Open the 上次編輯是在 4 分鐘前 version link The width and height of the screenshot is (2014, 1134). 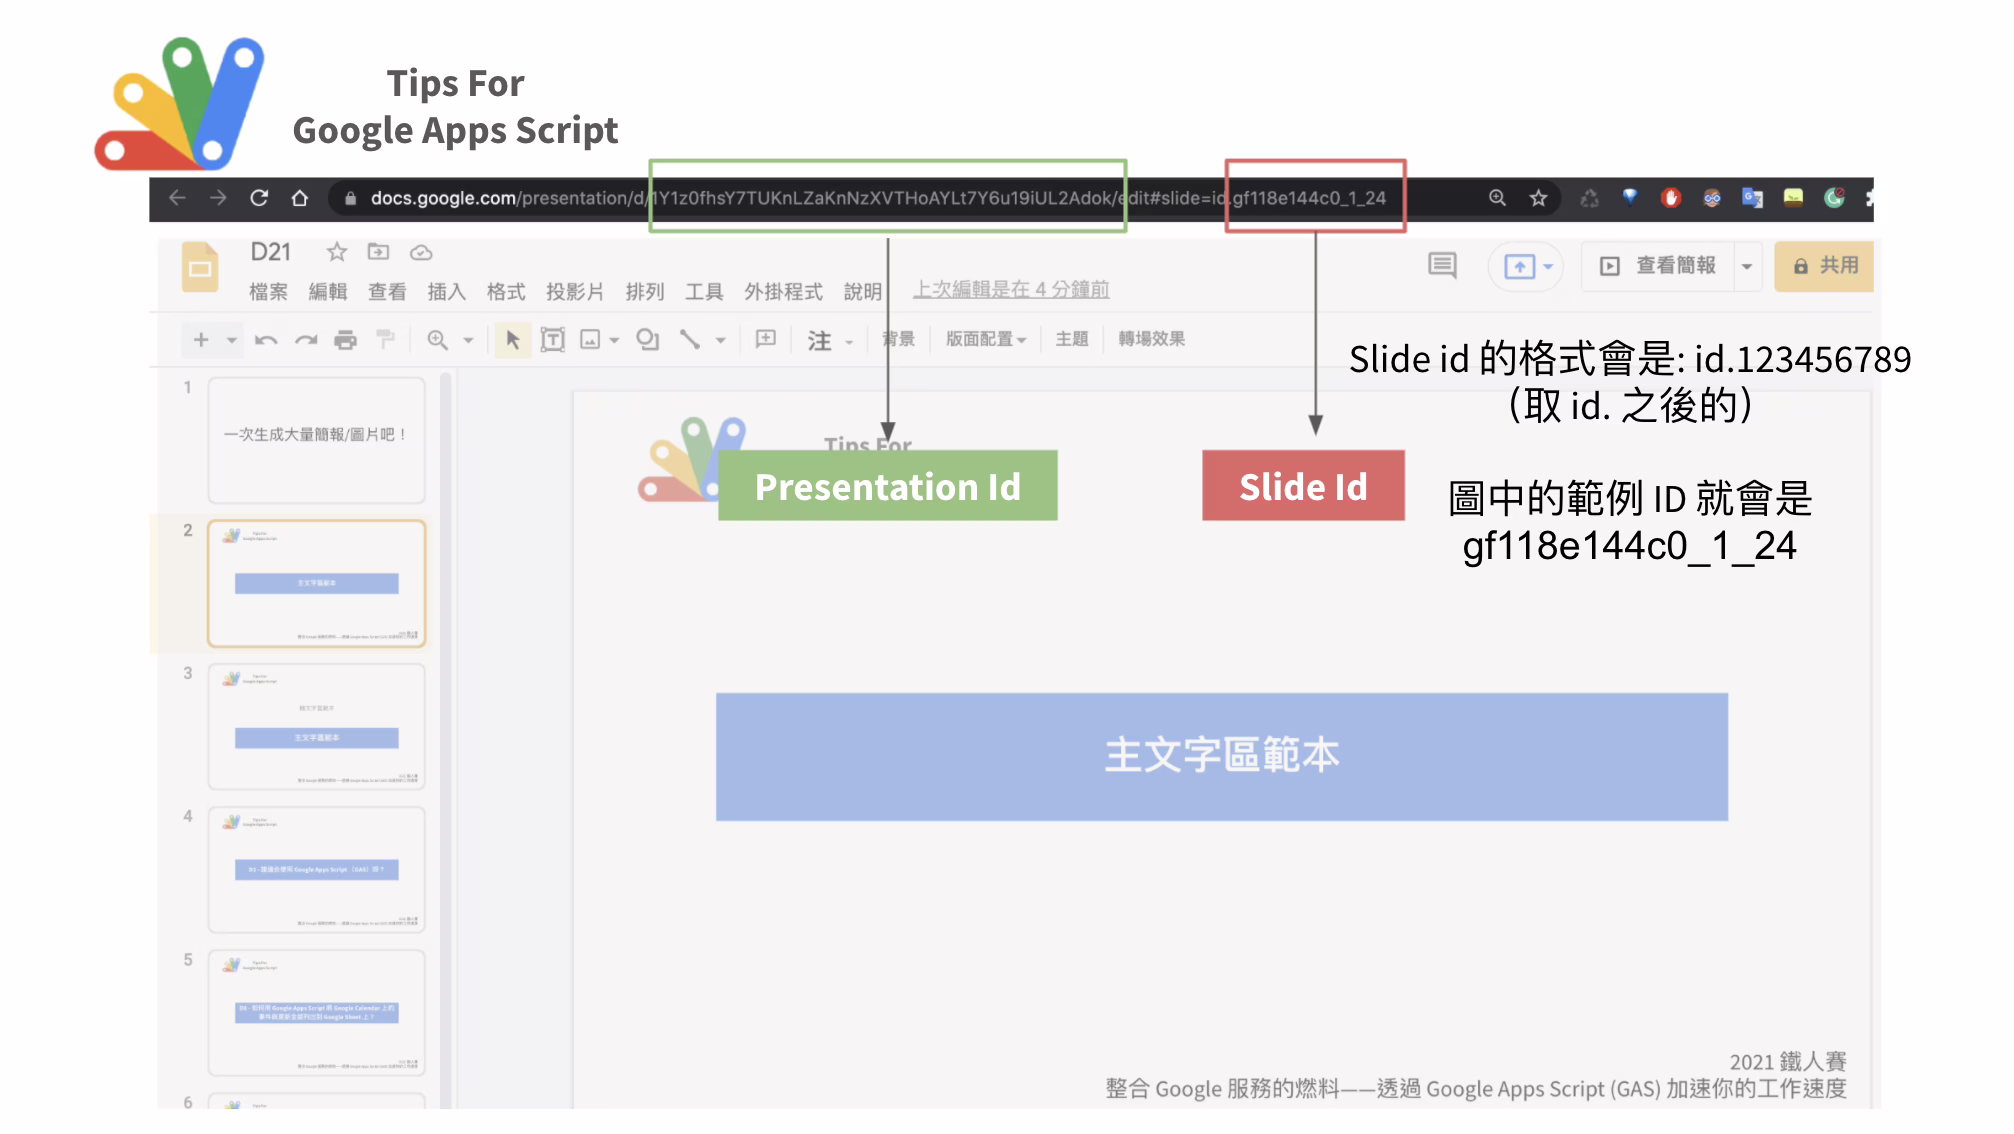[1011, 289]
